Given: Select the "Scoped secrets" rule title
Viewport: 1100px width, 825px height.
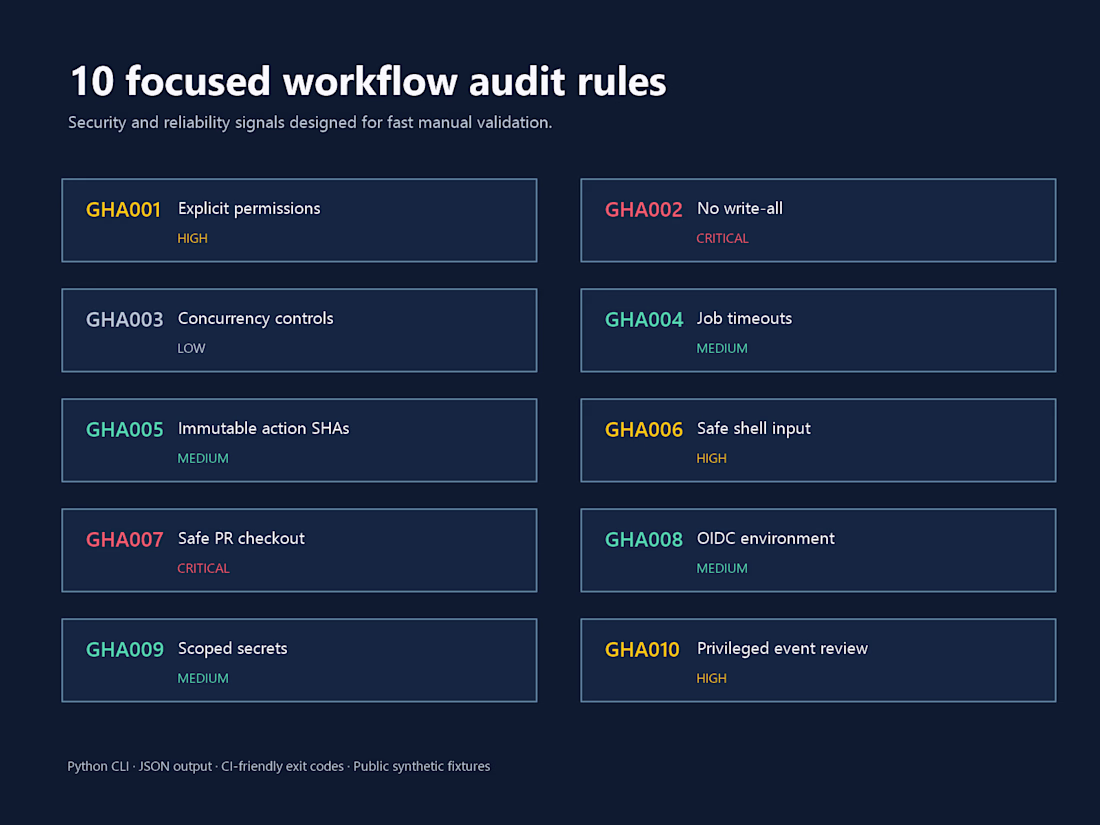Looking at the screenshot, I should click(232, 649).
